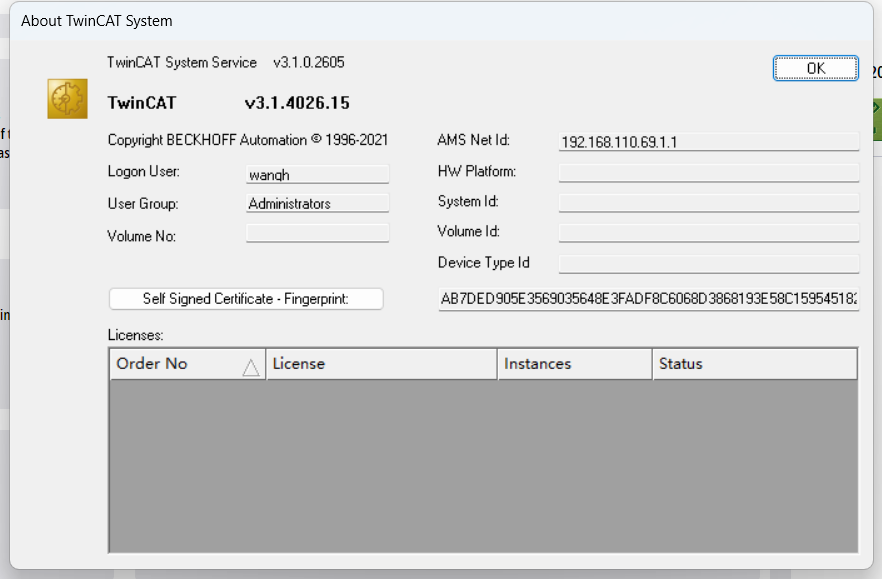Click the empty HW Platform field
Image resolution: width=882 pixels, height=579 pixels.
[709, 172]
